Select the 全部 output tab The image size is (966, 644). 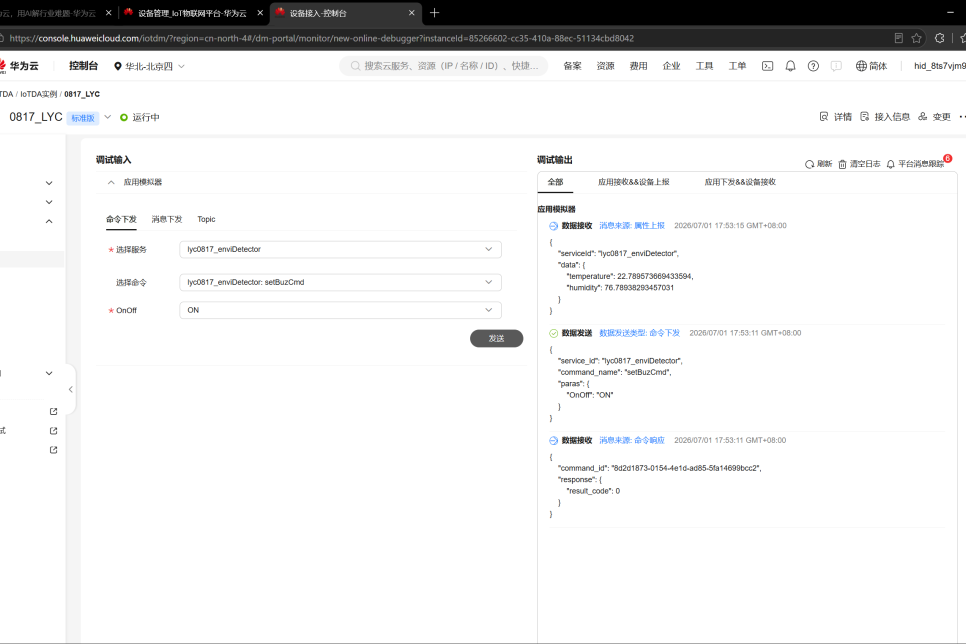[555, 182]
